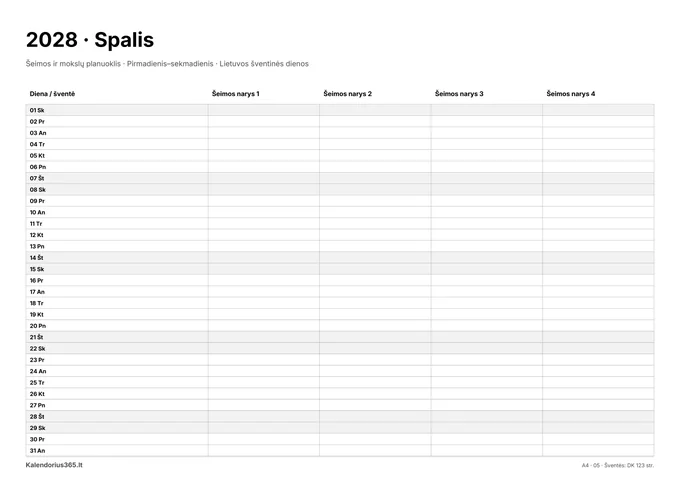
Task: Click the 2028 · Spalis title
Action: (90, 40)
